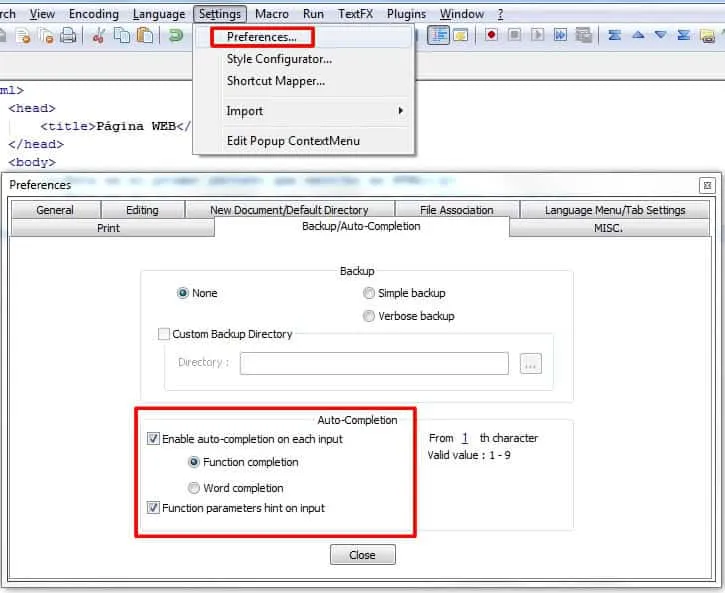Click the "Valid value : 1 - 9" text
This screenshot has width=725, height=593.
pyautogui.click(x=469, y=455)
